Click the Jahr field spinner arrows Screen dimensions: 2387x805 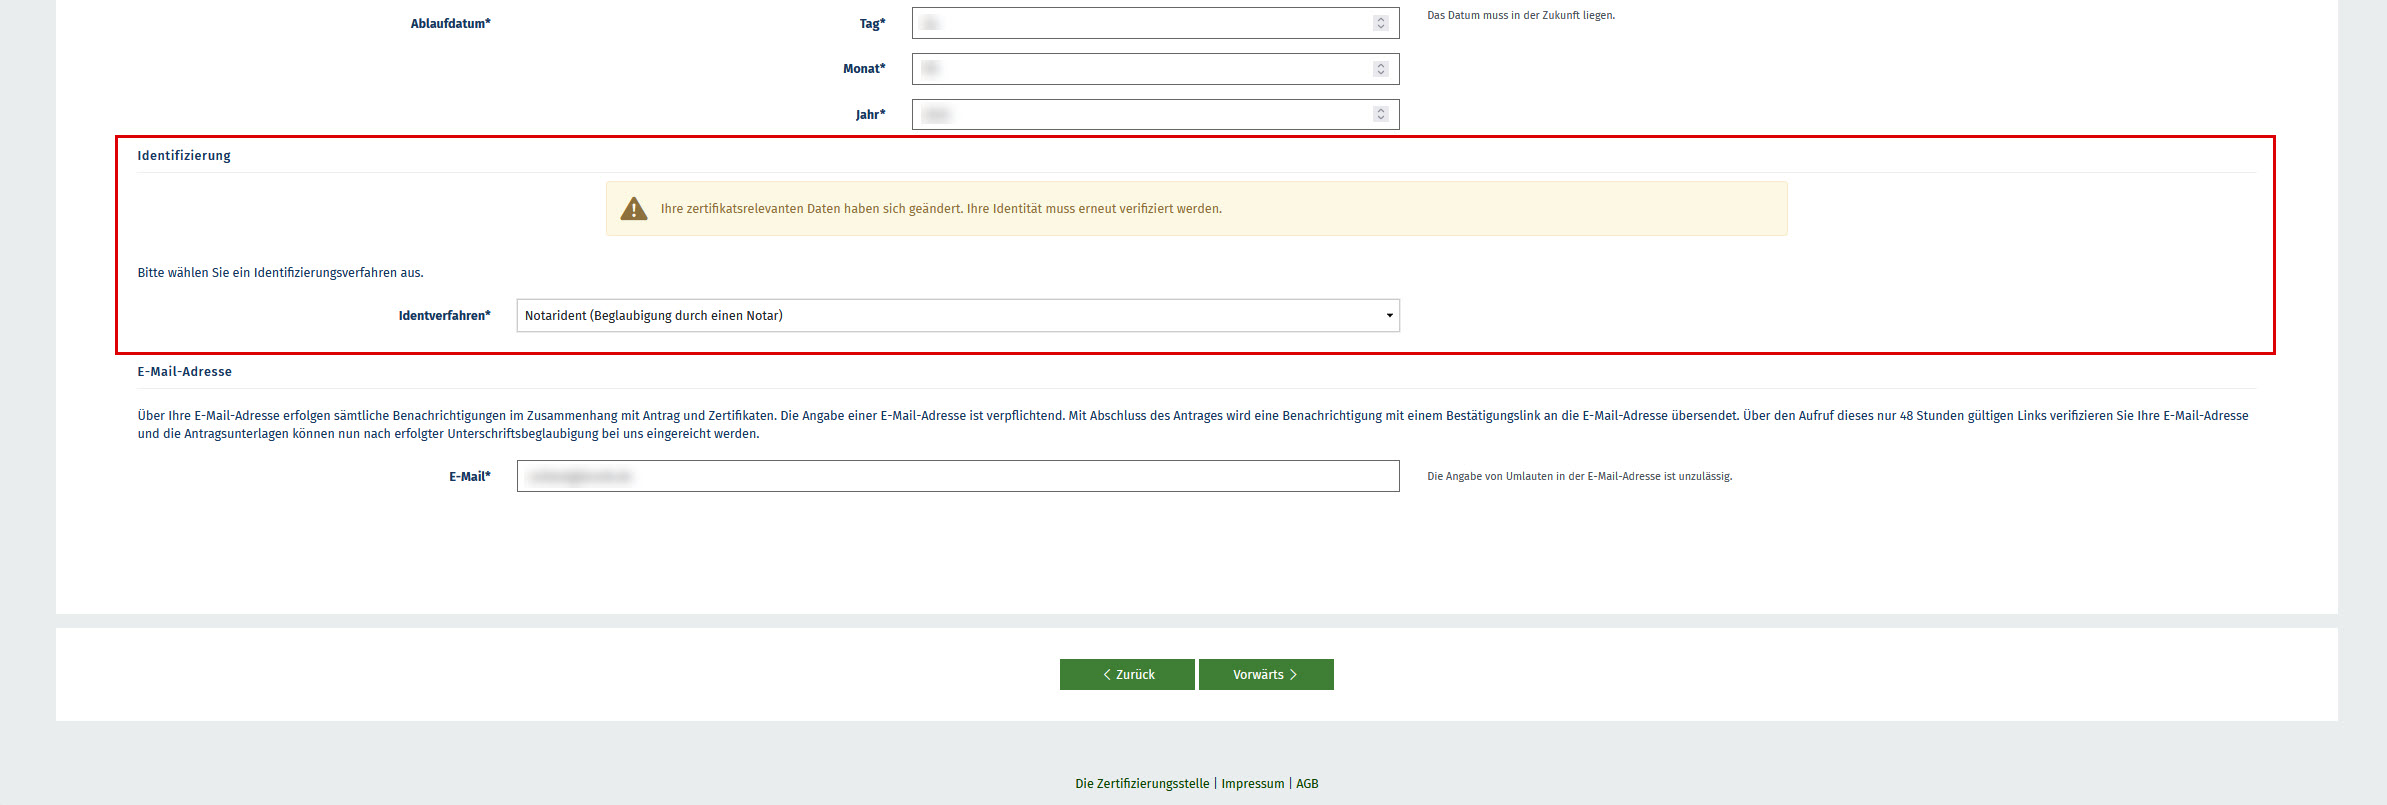click(x=1380, y=115)
